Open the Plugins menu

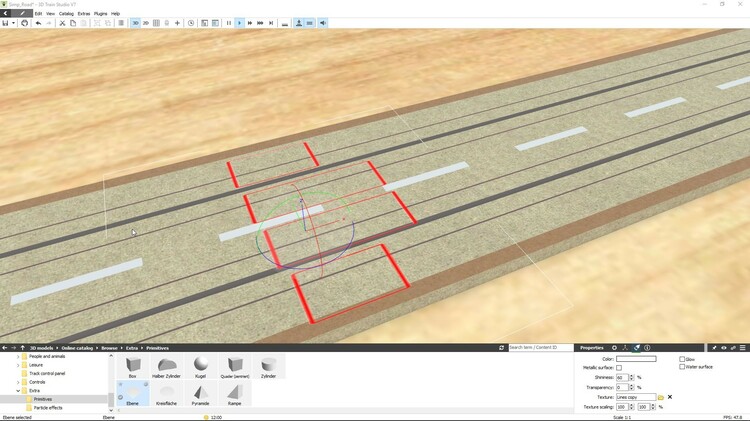click(x=100, y=14)
